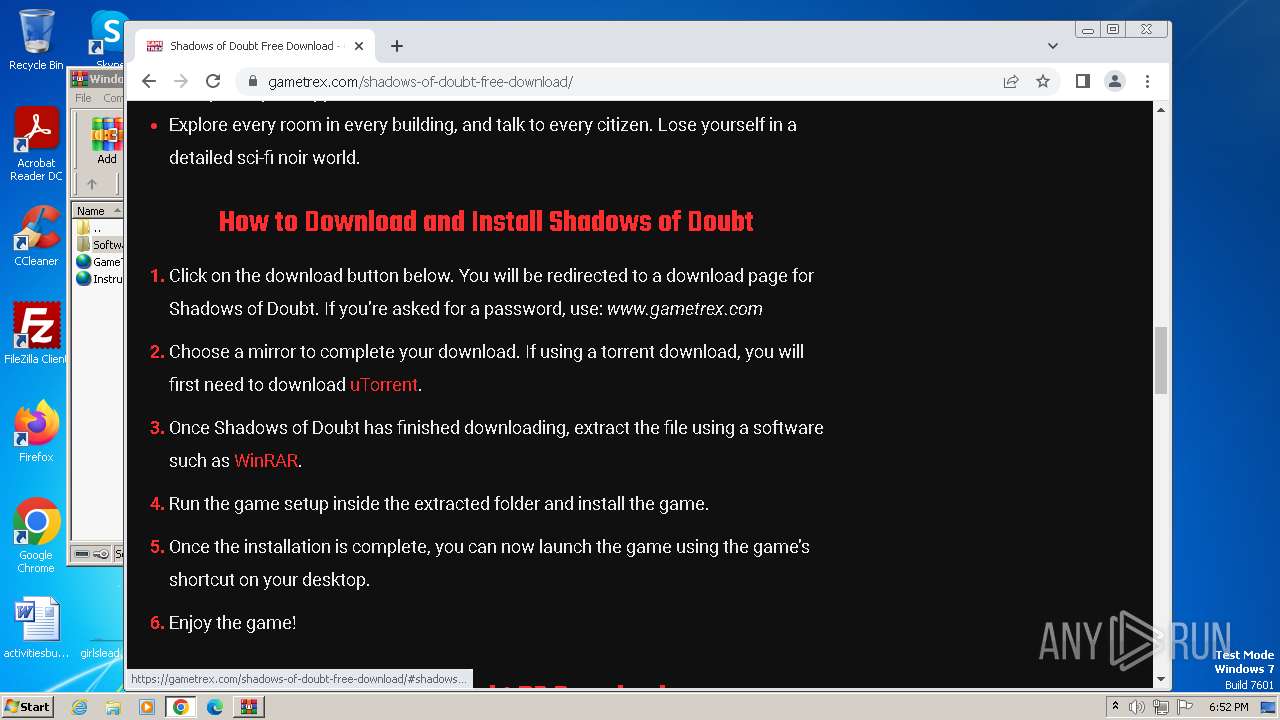Sort WinRAR list by Name column
The height and width of the screenshot is (720, 1280).
point(97,210)
